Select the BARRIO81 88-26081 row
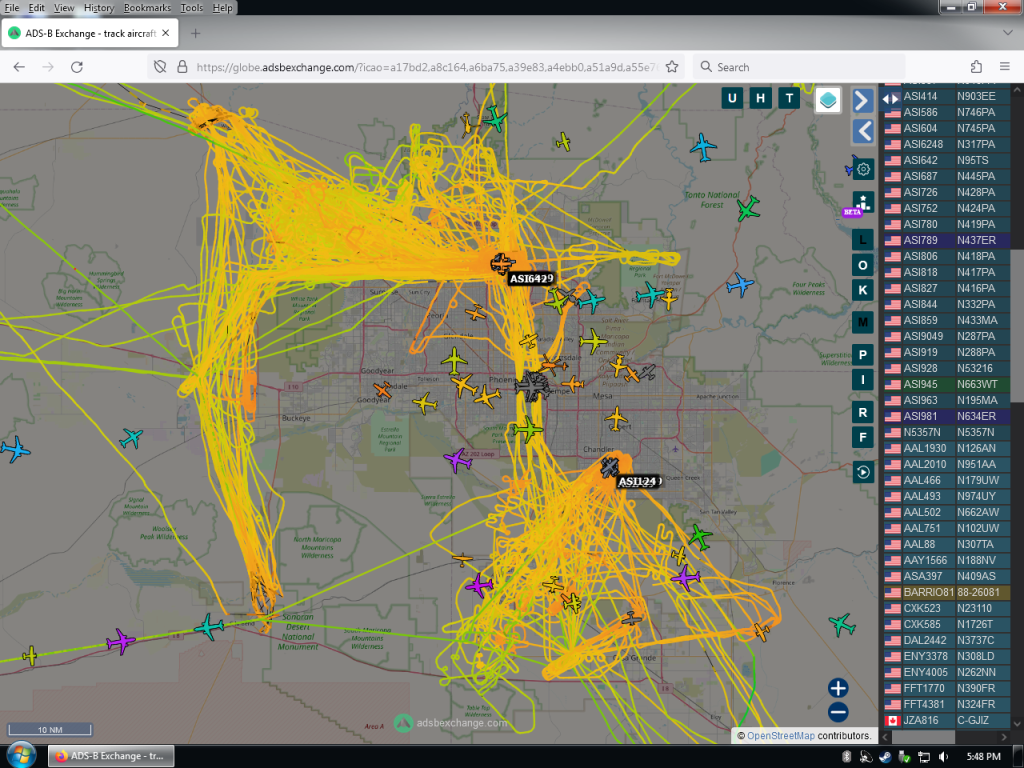 [947, 592]
